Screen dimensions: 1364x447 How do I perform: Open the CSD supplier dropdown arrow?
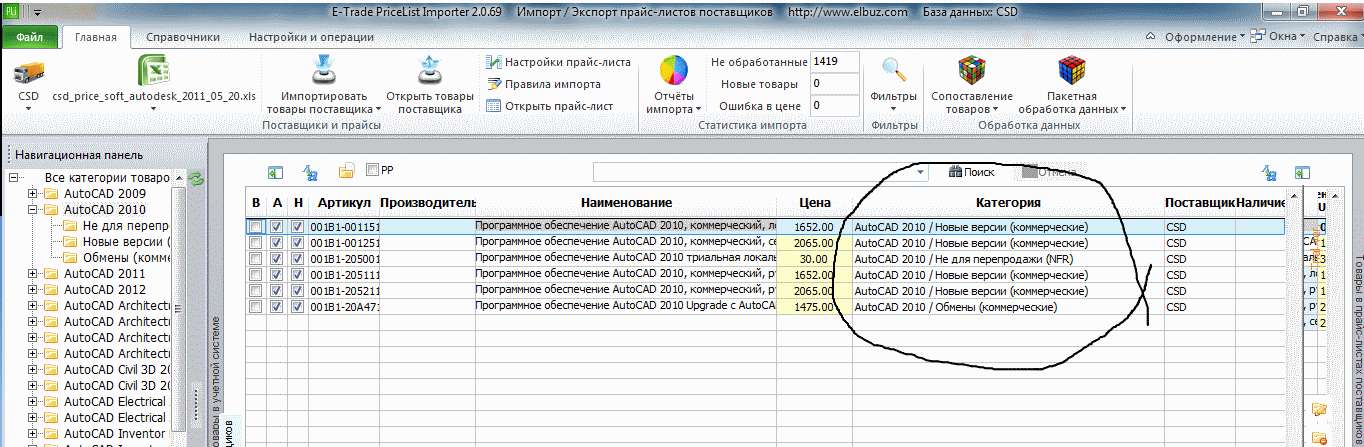28,108
